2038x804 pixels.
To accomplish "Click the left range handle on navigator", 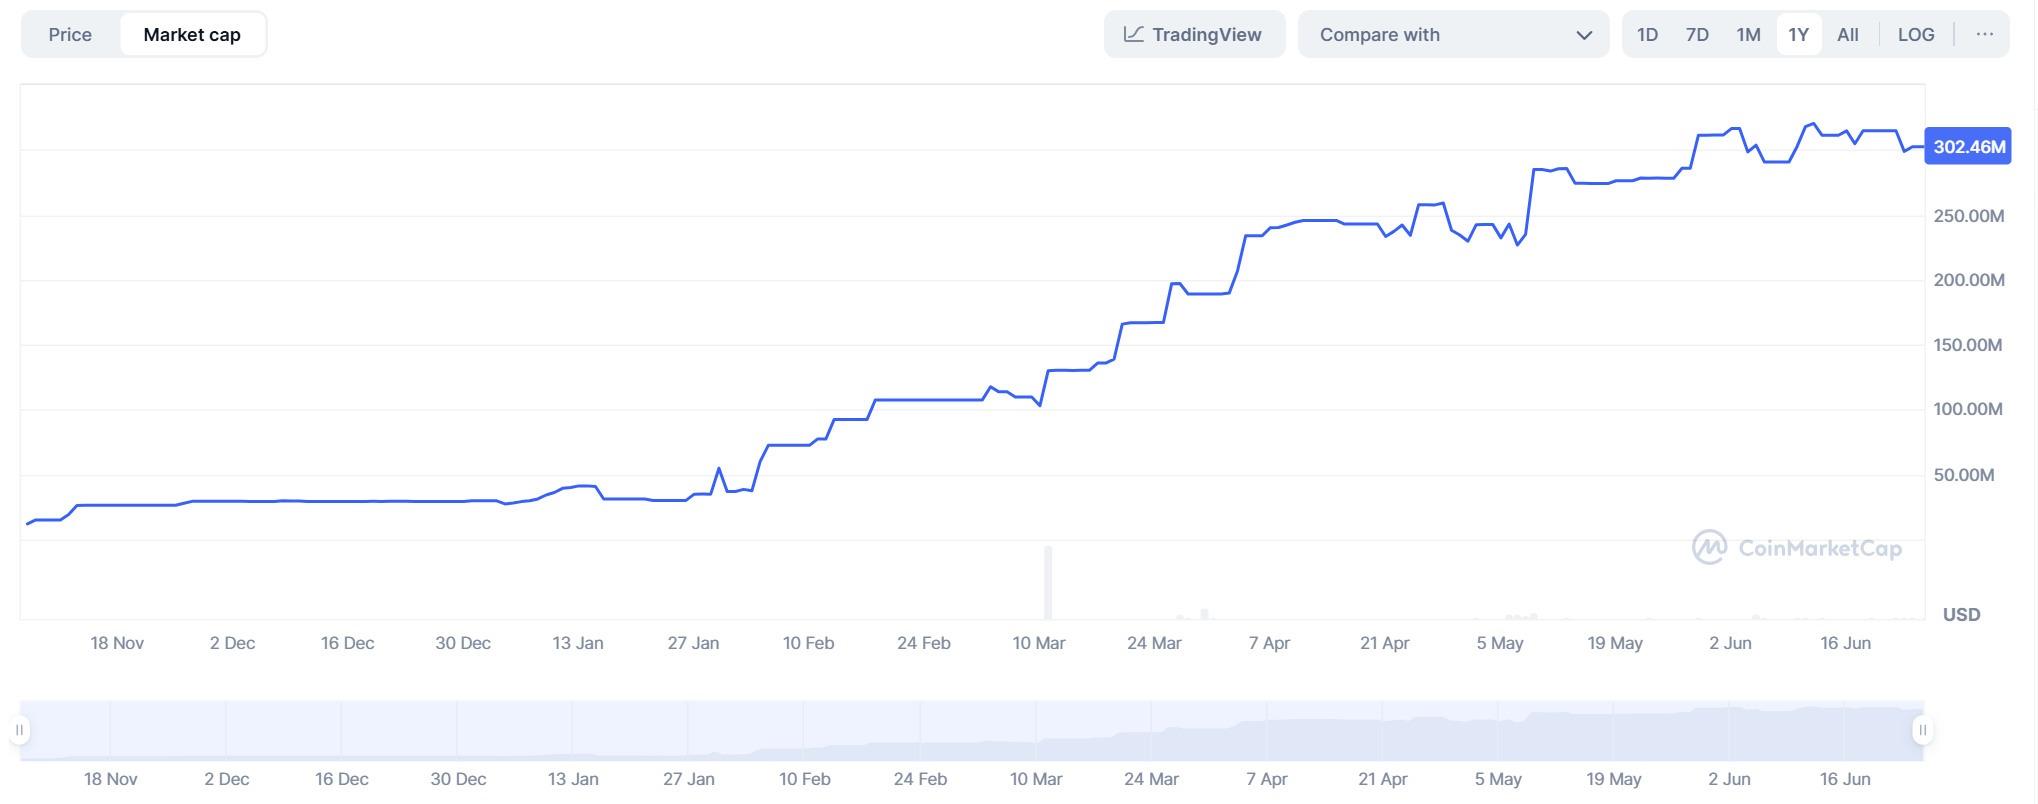I will tap(19, 730).
